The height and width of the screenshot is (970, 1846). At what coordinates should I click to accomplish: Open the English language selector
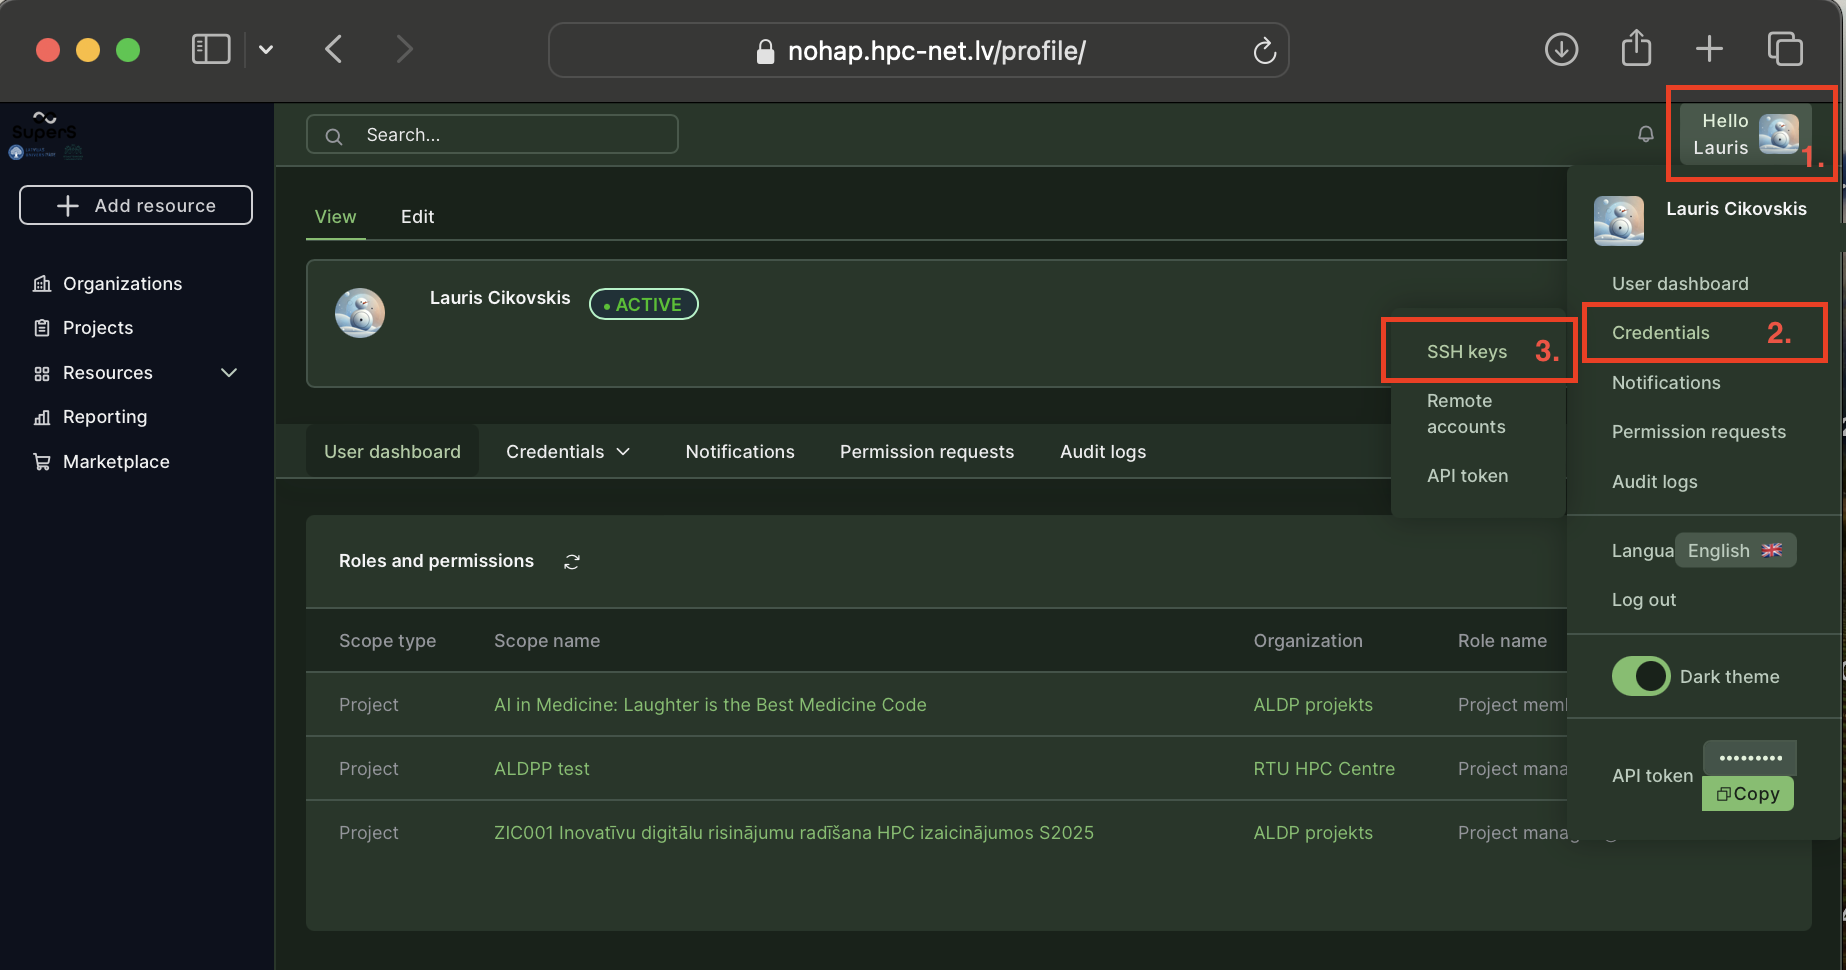[x=1734, y=551]
